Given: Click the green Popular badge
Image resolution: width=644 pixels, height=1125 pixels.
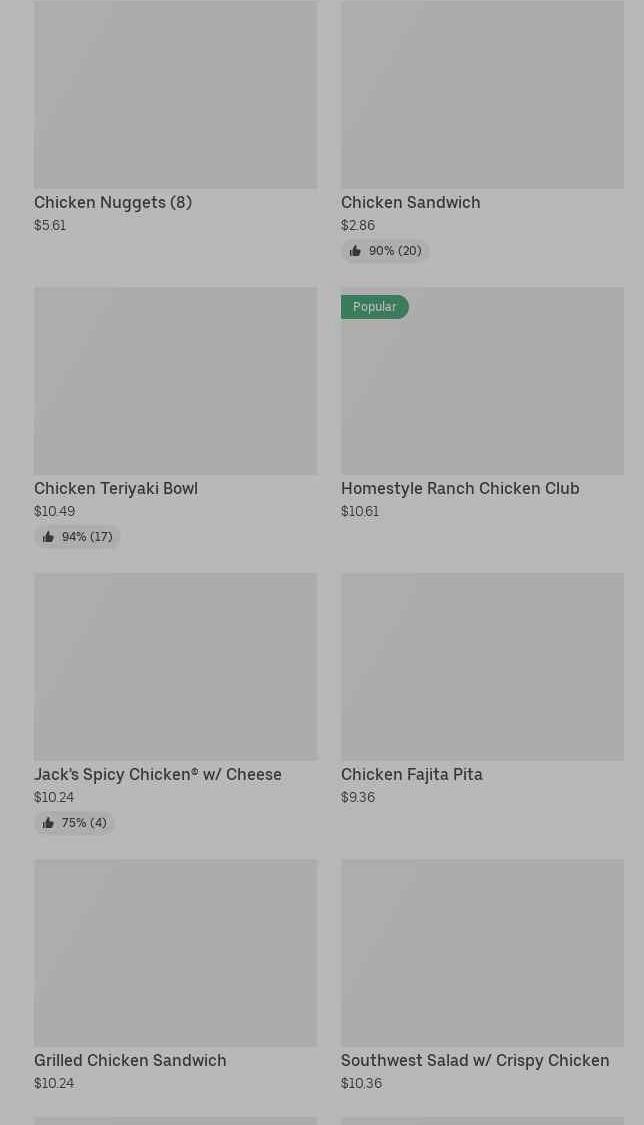Looking at the screenshot, I should click(x=374, y=307).
